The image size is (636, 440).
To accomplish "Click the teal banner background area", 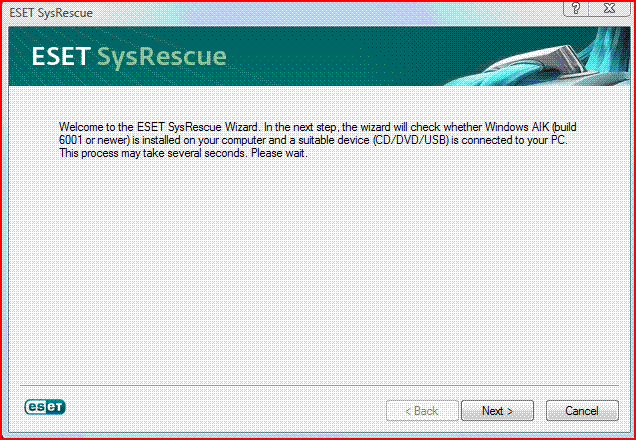I will (324, 56).
